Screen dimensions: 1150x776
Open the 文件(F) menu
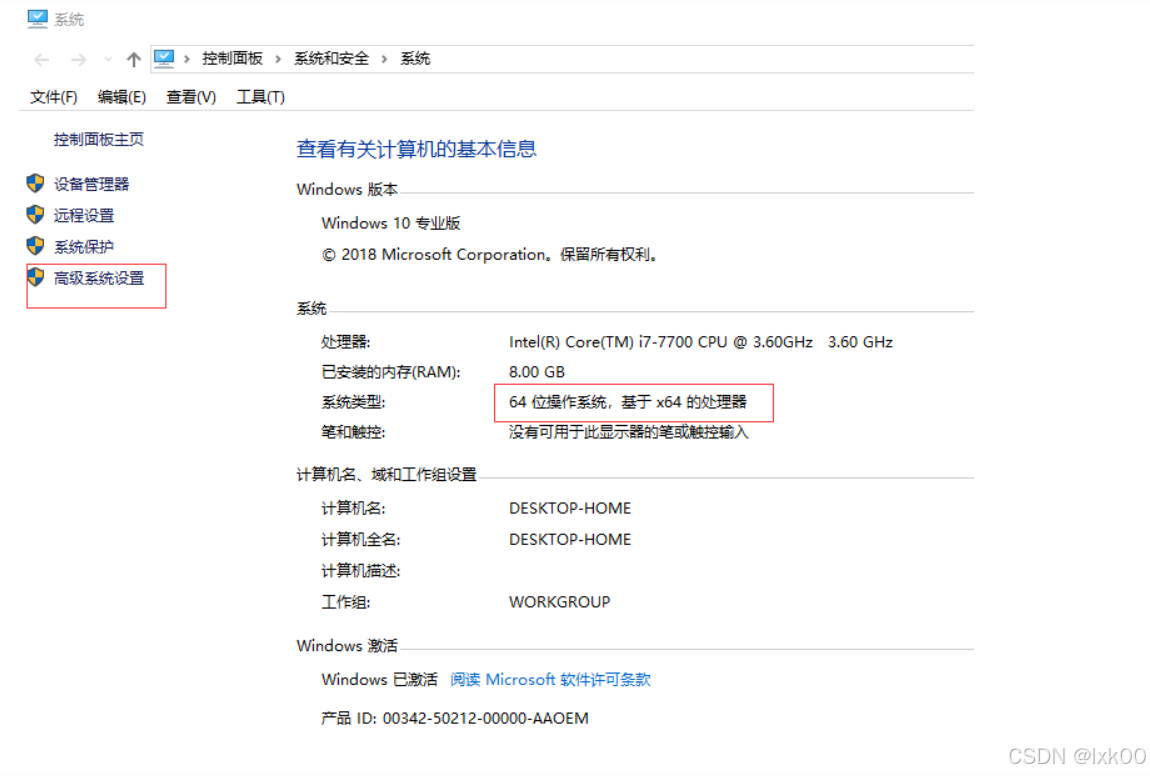point(54,97)
